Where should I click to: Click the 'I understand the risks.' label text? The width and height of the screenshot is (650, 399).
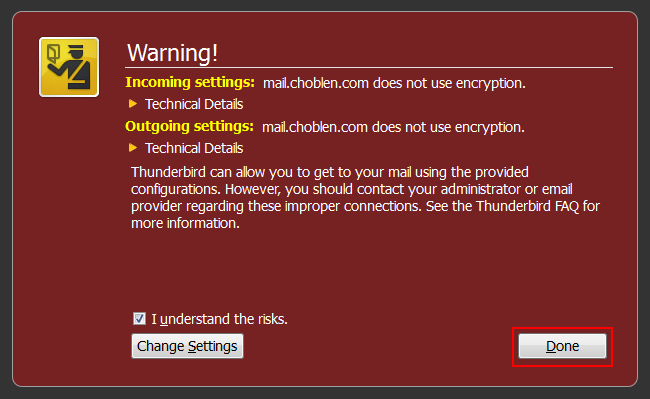pos(219,319)
